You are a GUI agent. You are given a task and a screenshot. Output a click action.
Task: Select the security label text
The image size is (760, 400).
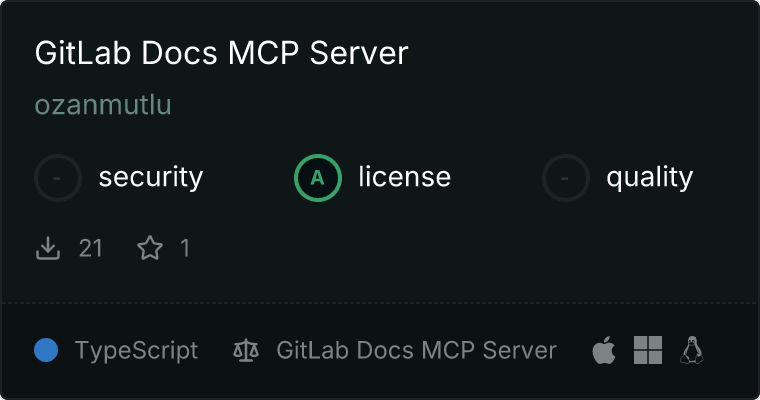(x=151, y=177)
